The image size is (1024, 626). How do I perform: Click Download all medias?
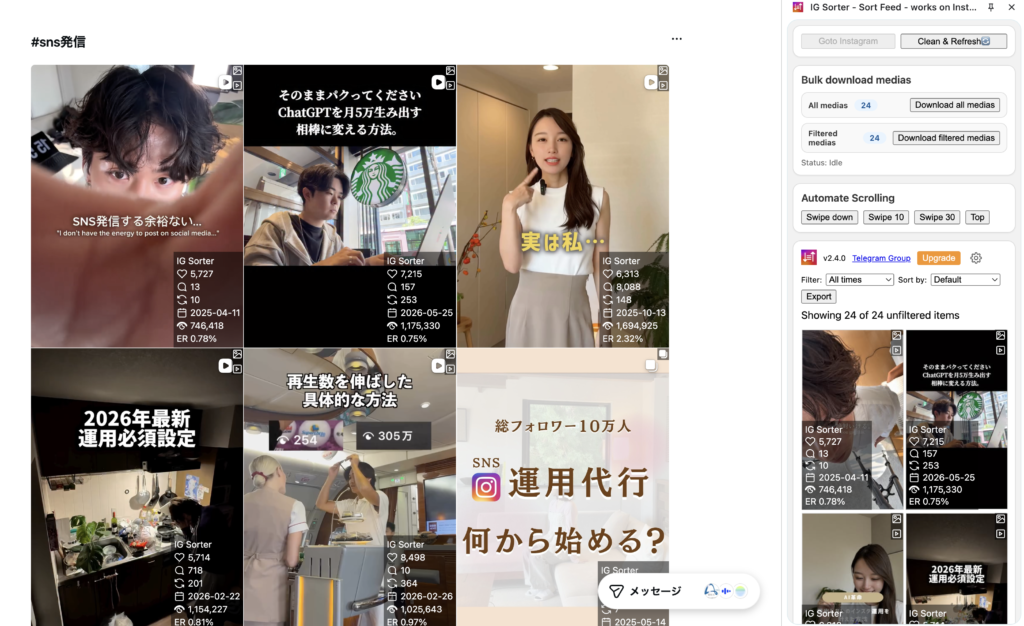(954, 105)
